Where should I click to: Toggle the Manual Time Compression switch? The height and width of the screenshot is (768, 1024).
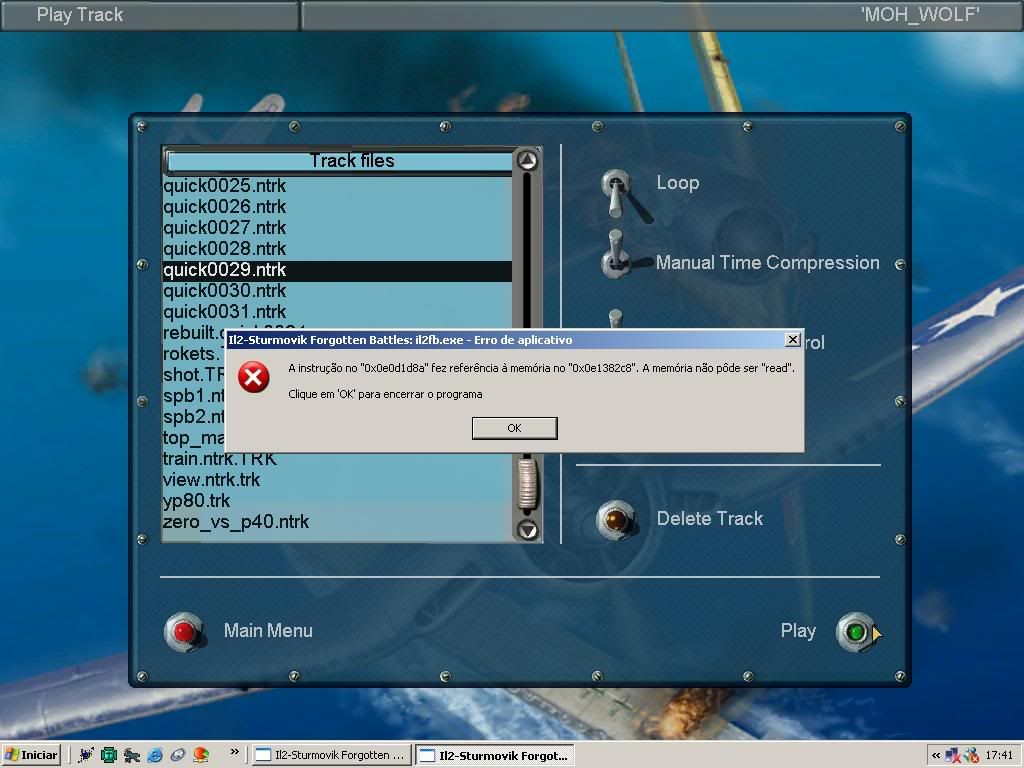click(616, 254)
